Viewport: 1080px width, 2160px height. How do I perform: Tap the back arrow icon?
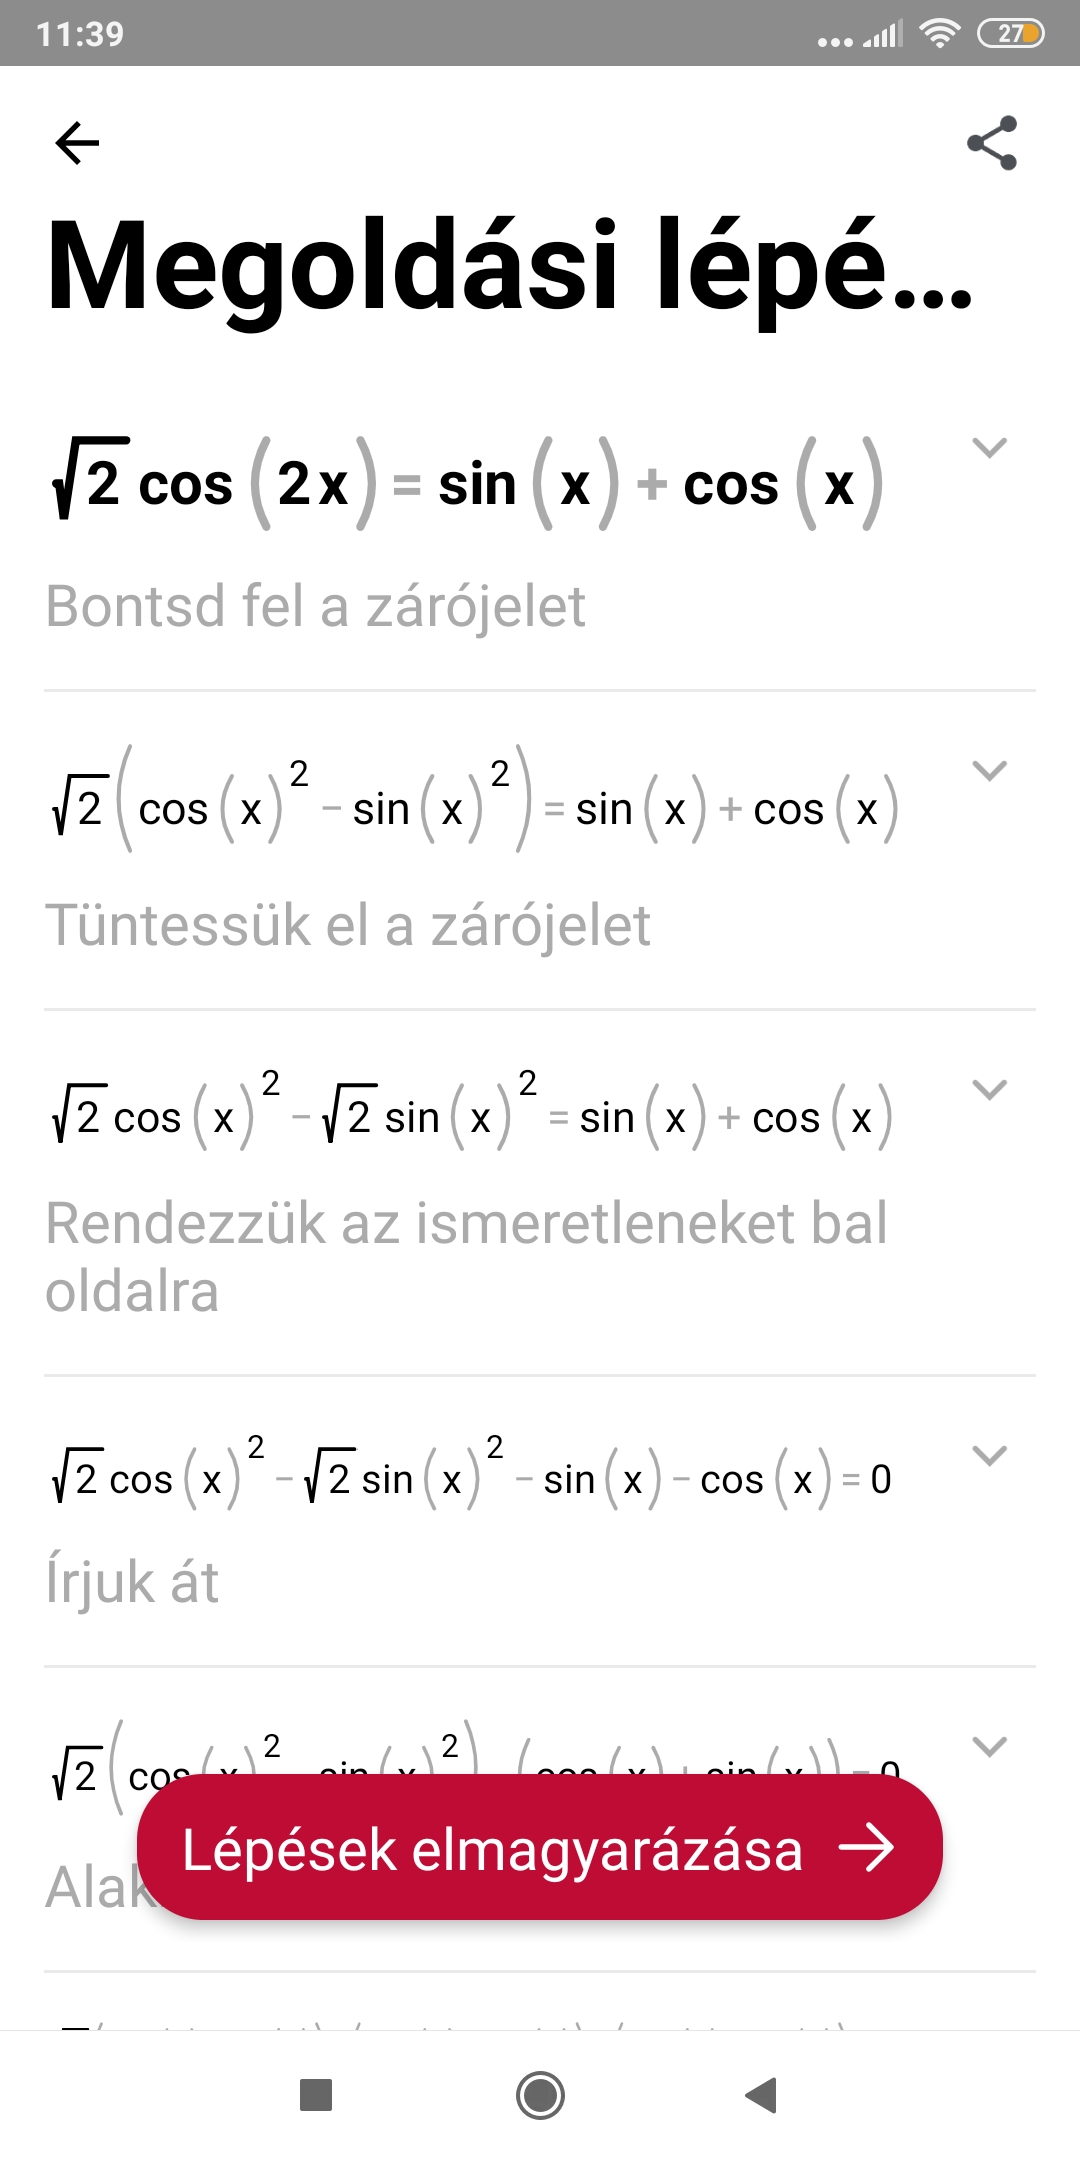pyautogui.click(x=77, y=143)
